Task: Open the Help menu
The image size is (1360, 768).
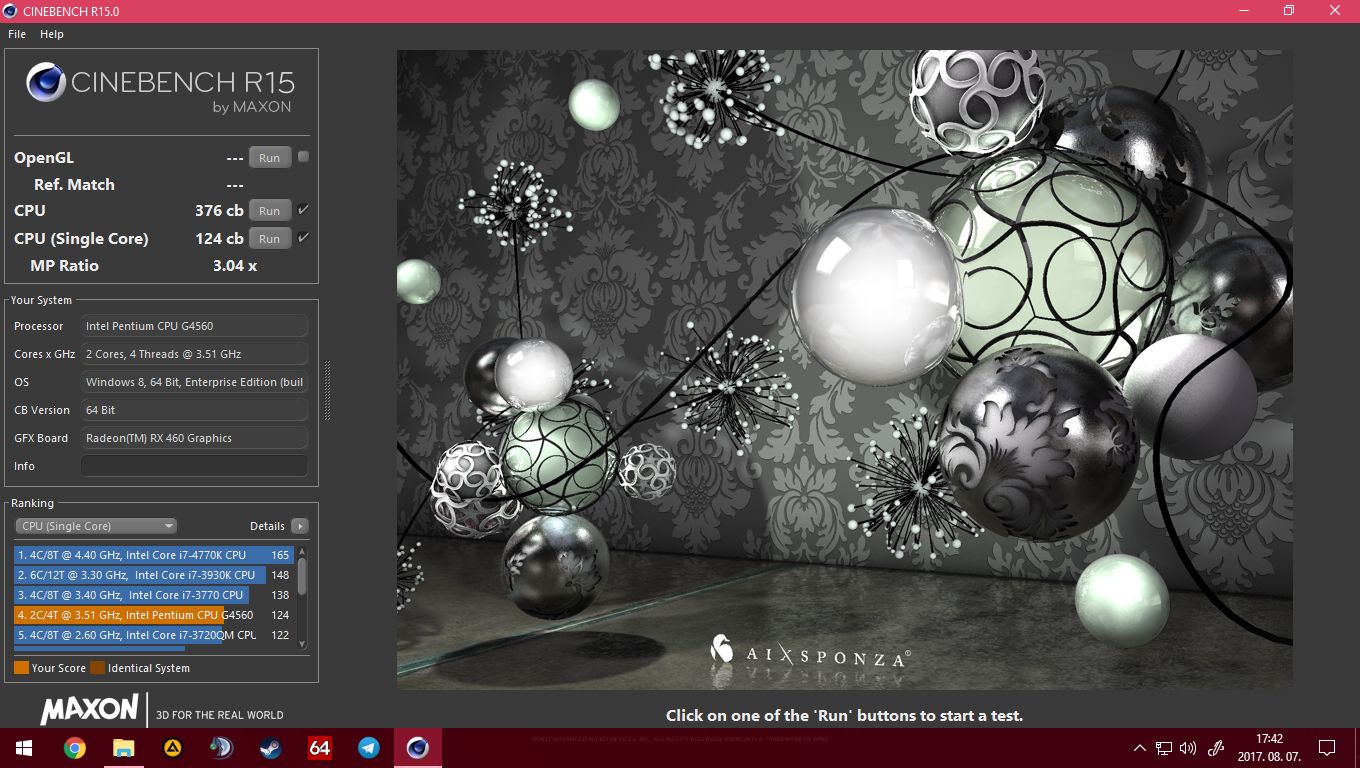Action: pos(52,34)
